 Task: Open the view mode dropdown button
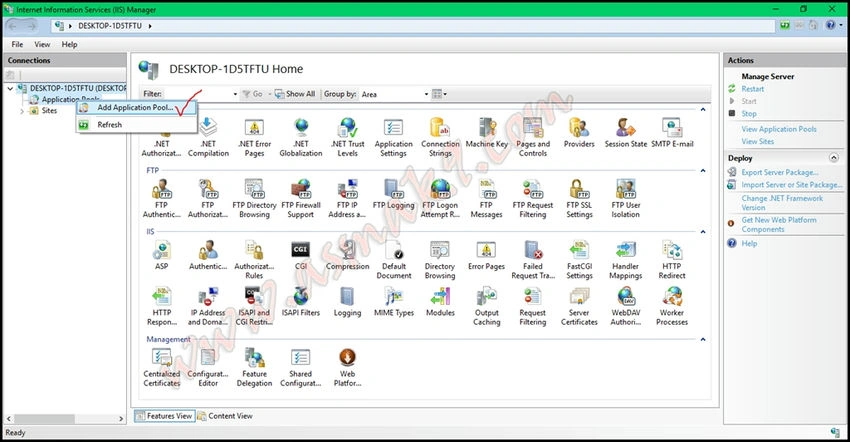coord(440,94)
